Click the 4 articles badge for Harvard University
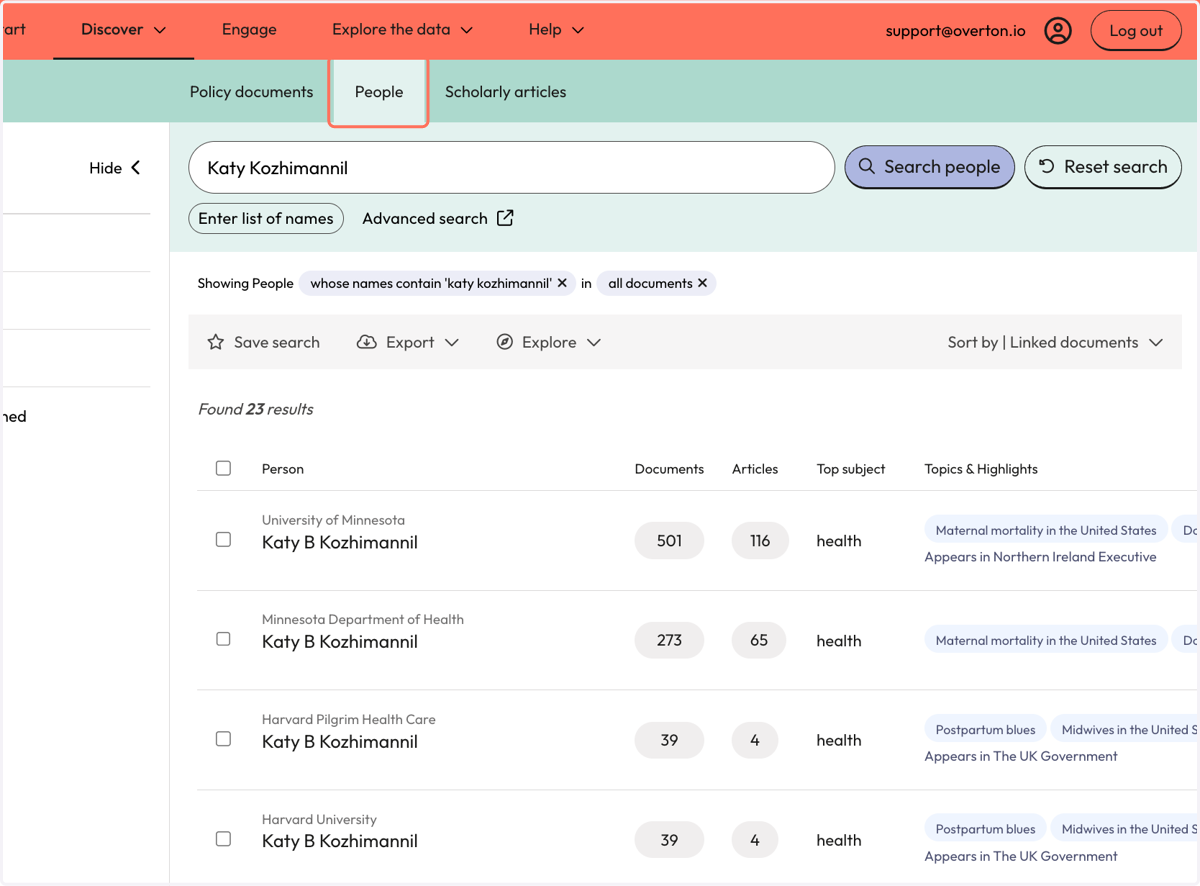 [x=755, y=840]
